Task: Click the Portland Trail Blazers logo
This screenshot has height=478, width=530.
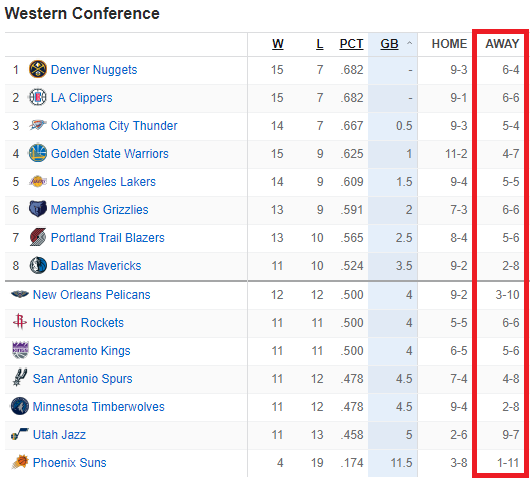Action: tap(38, 237)
